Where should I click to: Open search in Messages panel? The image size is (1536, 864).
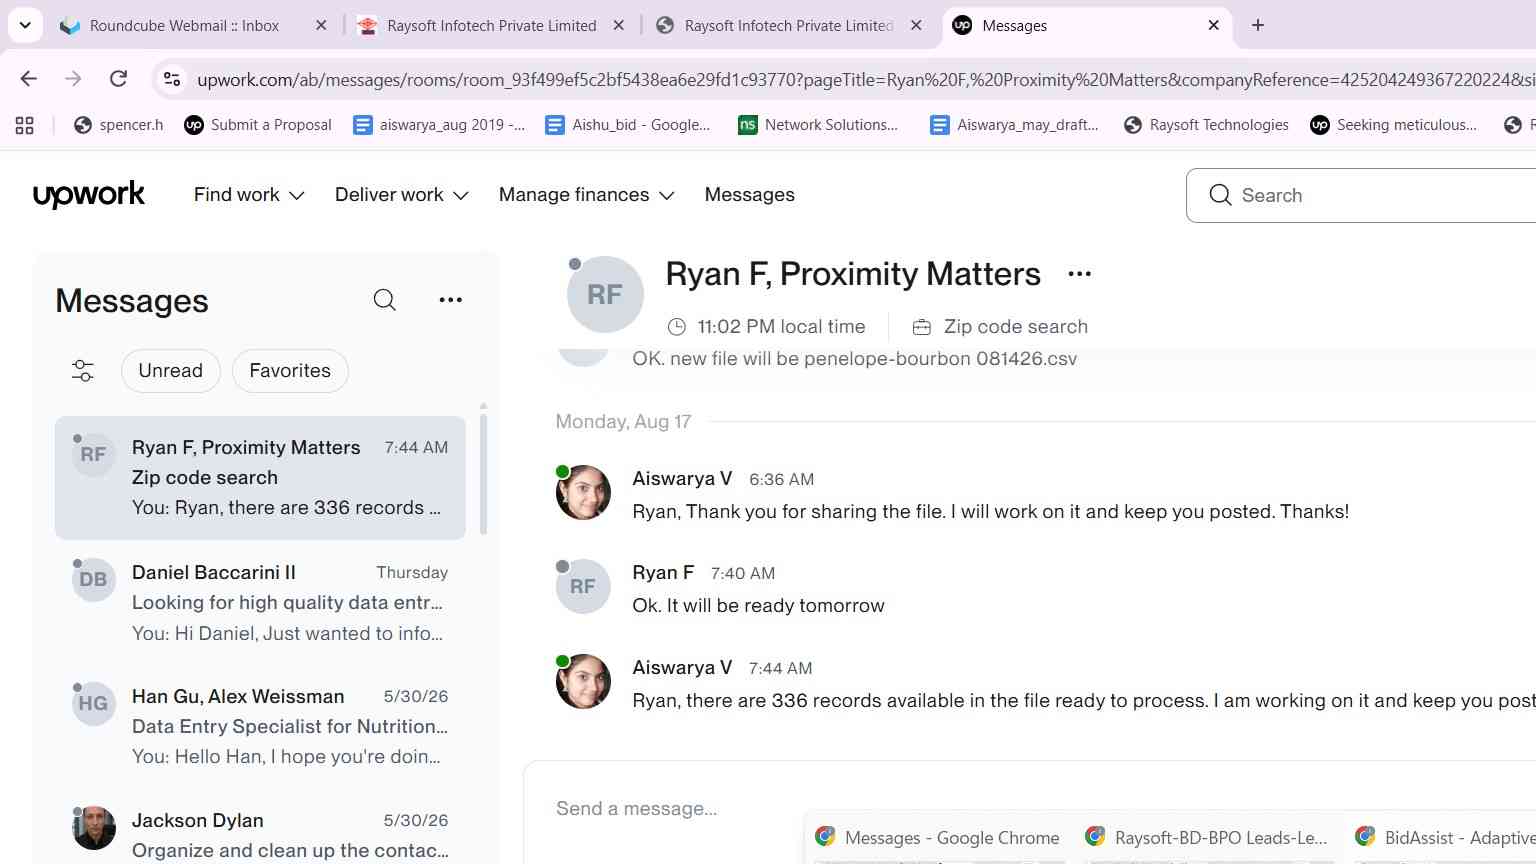coord(385,300)
